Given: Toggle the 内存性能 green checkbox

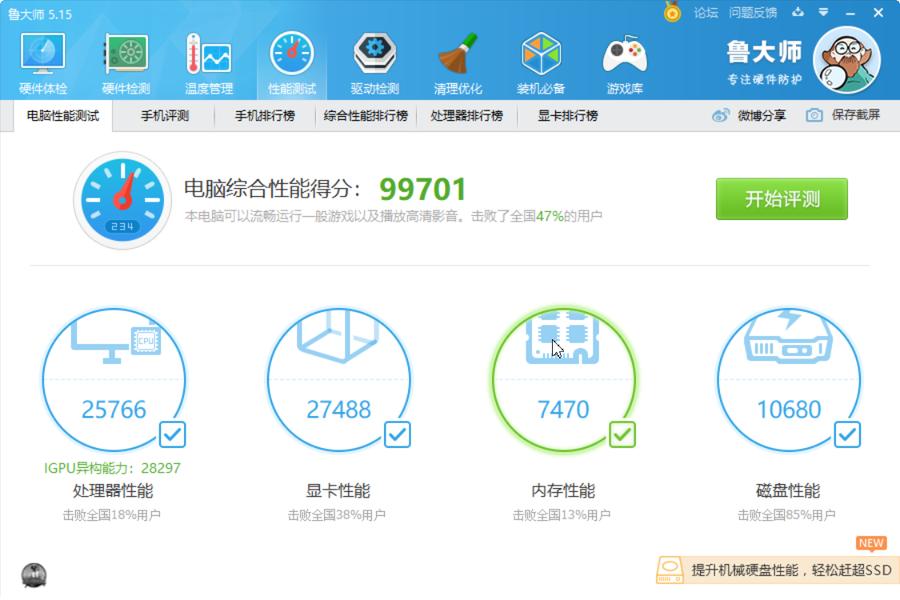Looking at the screenshot, I should click(x=622, y=434).
